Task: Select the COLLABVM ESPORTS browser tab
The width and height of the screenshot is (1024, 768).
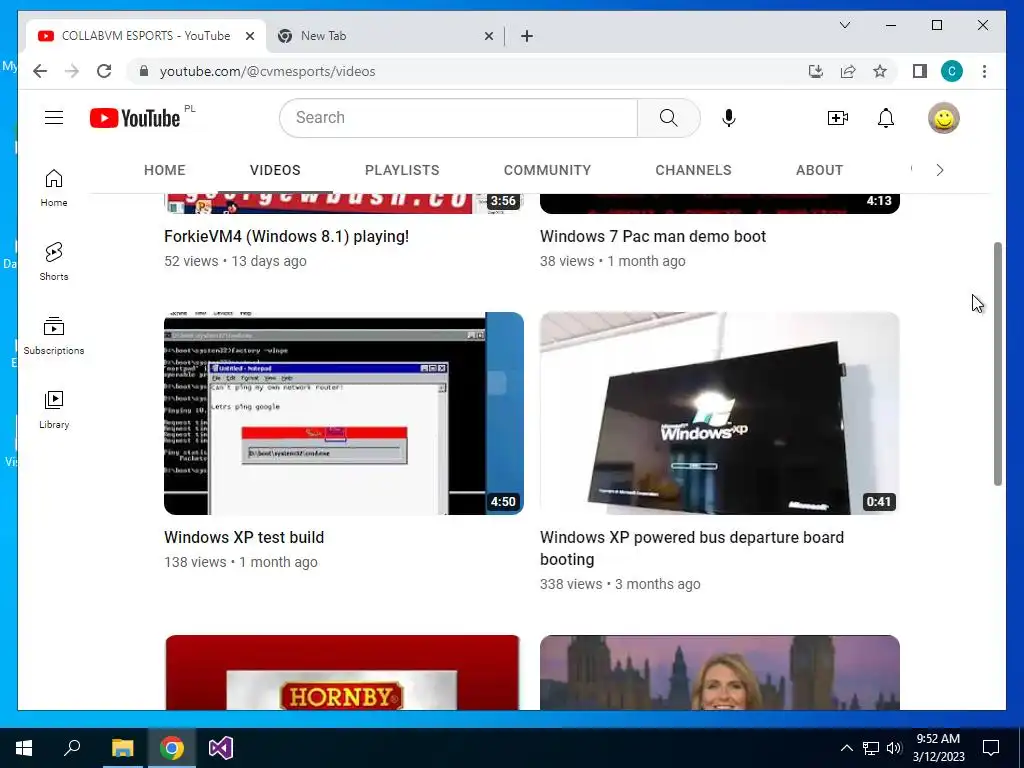Action: [145, 36]
